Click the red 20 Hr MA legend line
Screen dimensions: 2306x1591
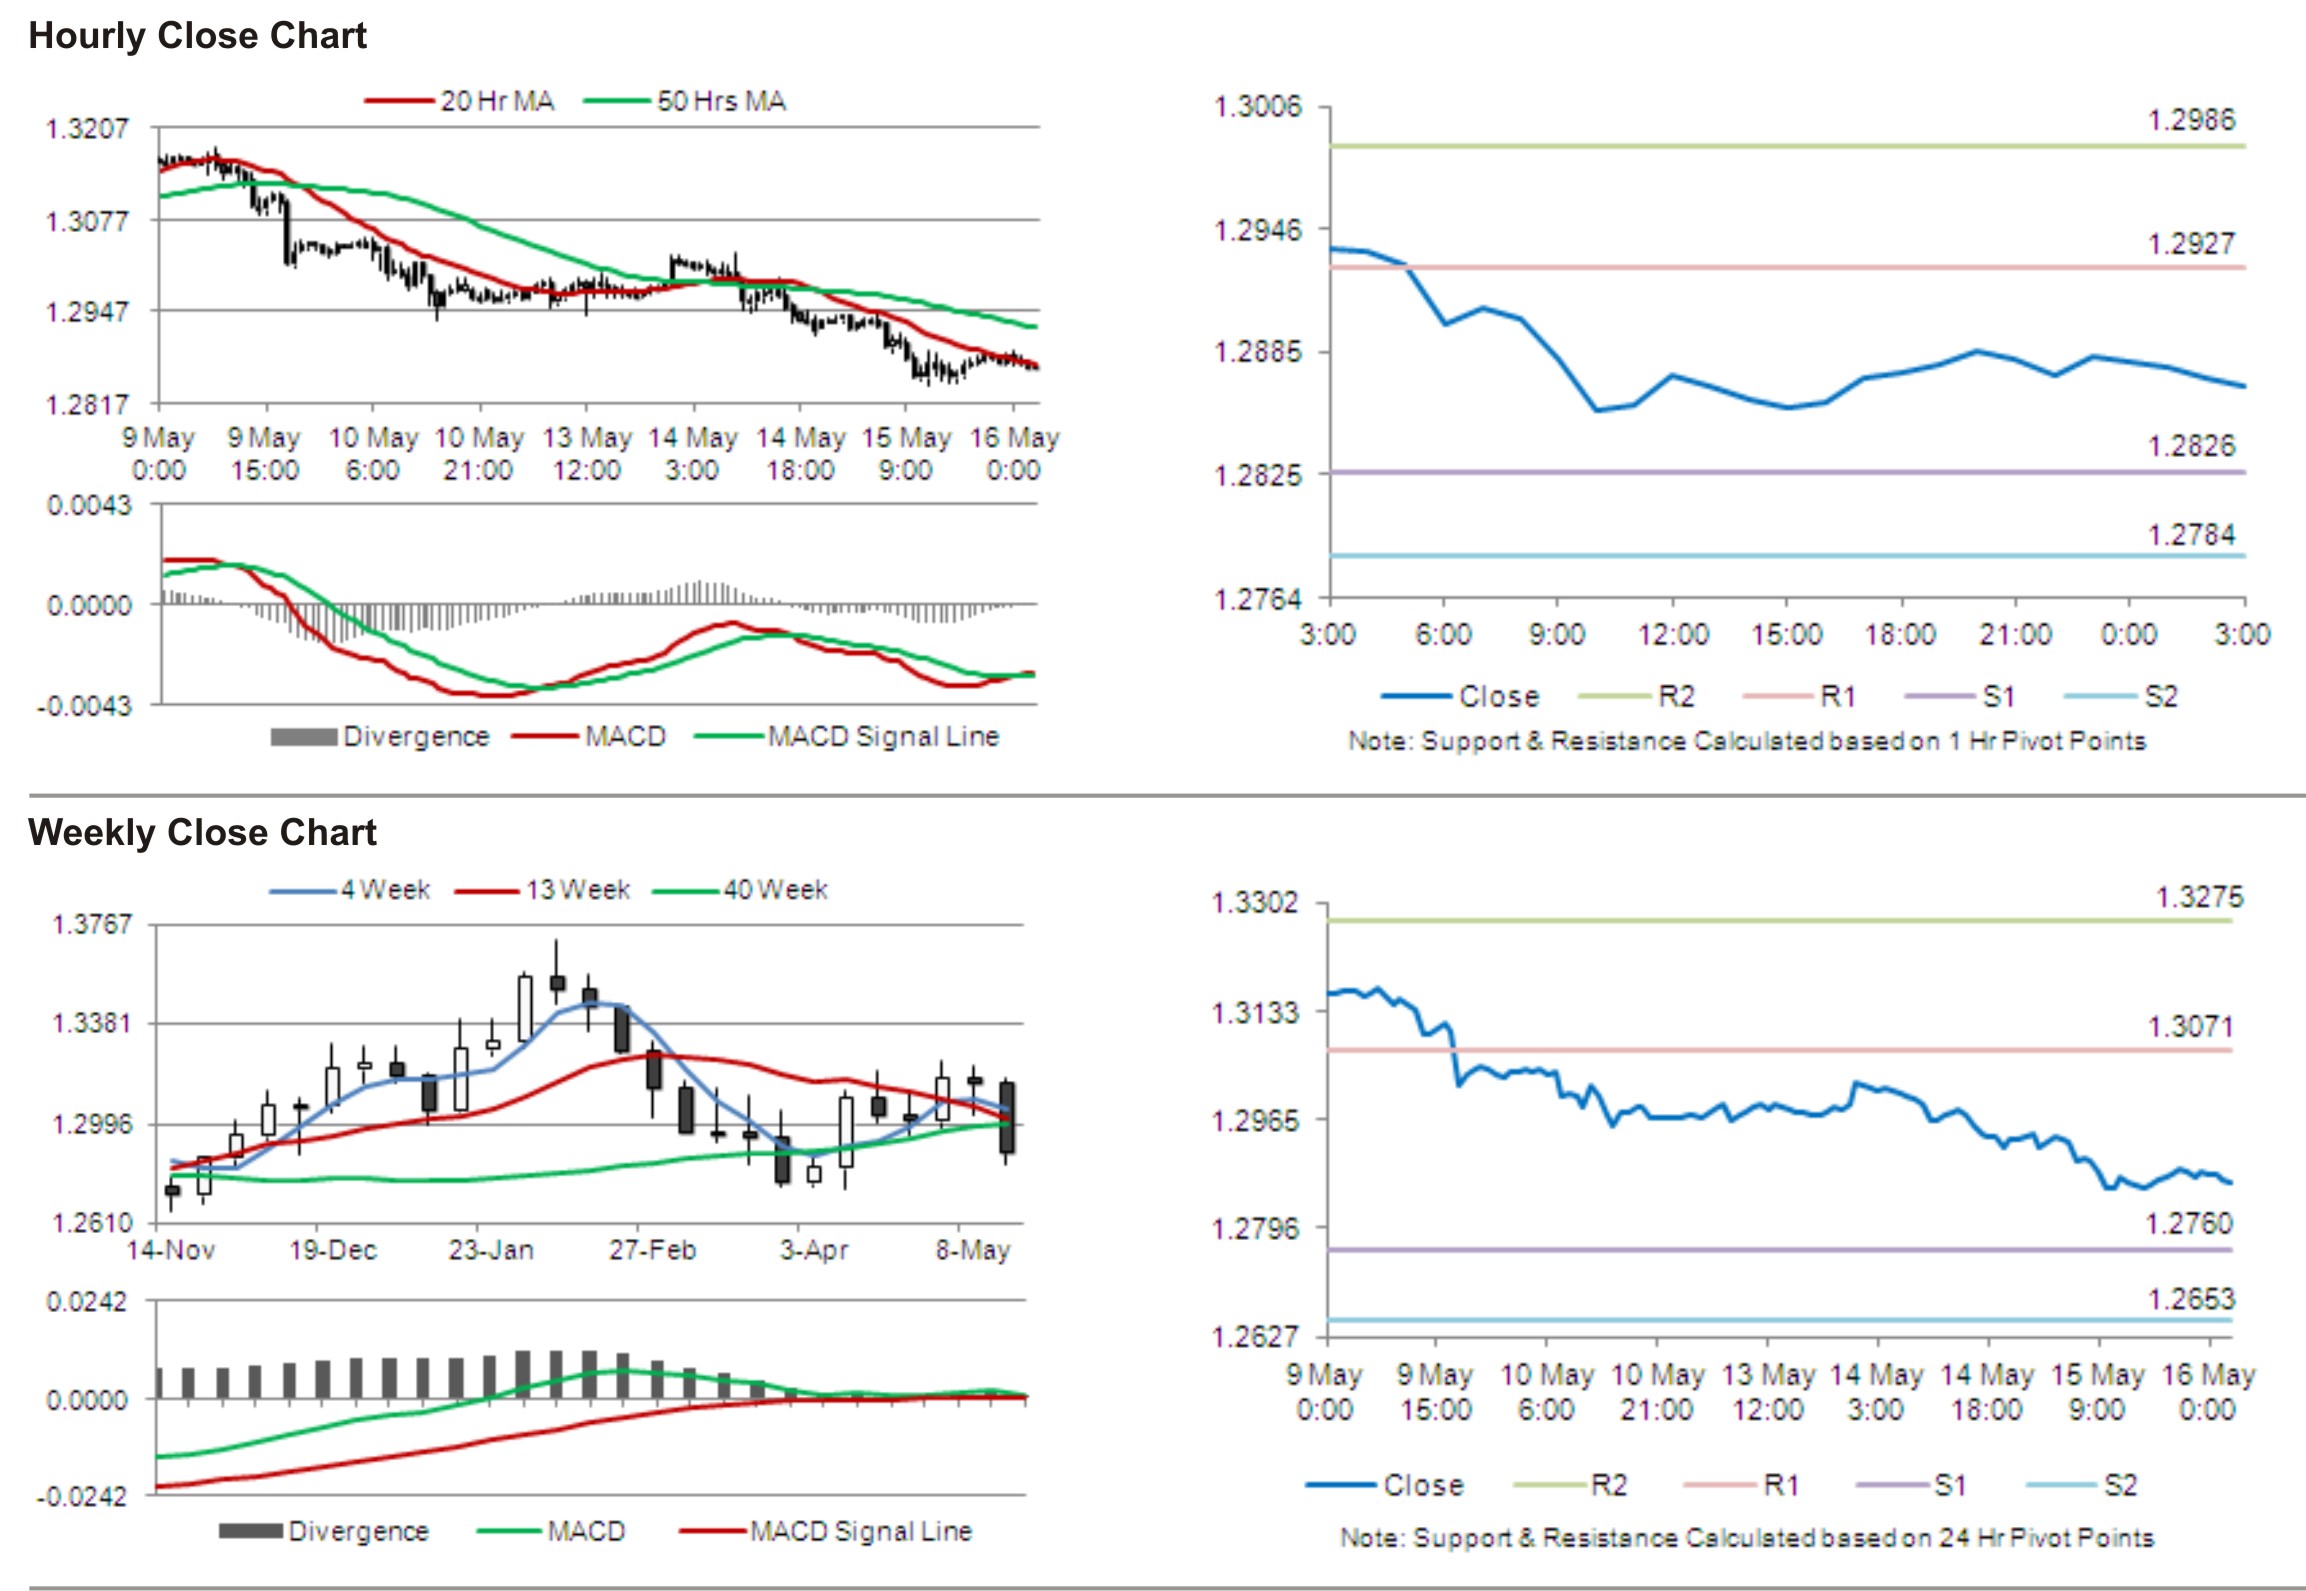(x=399, y=101)
